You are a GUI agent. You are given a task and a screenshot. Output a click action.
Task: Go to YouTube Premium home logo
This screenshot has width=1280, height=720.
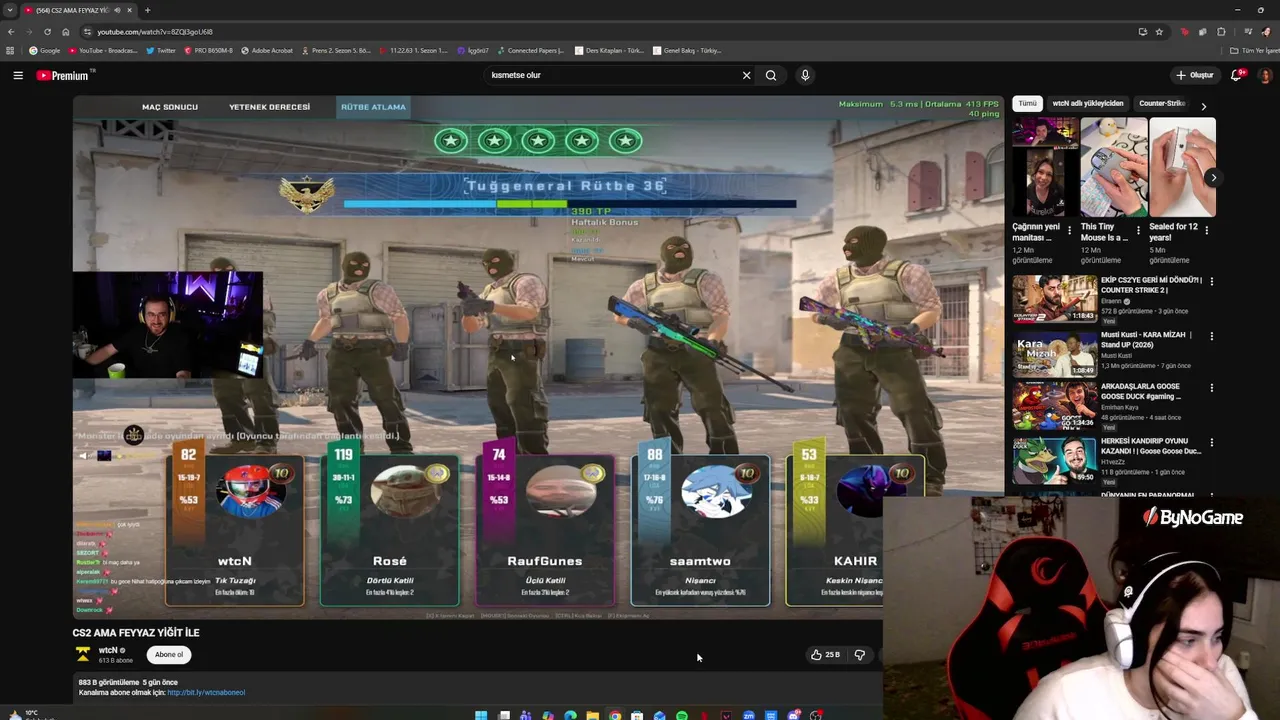point(64,75)
